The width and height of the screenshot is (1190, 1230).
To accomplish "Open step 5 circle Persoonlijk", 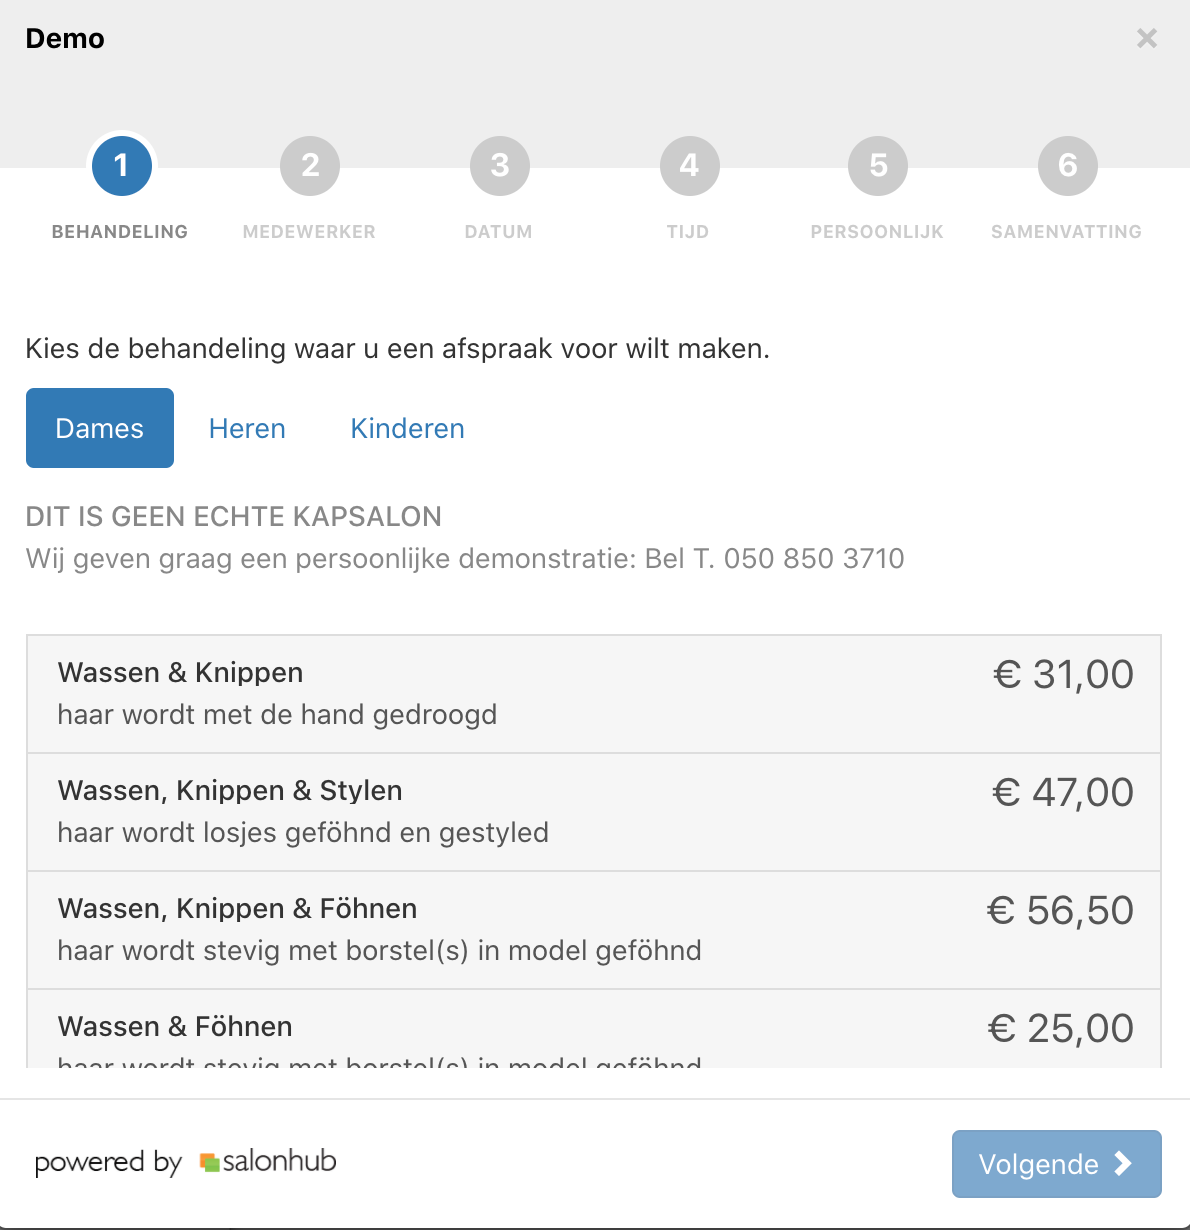I will [x=878, y=166].
